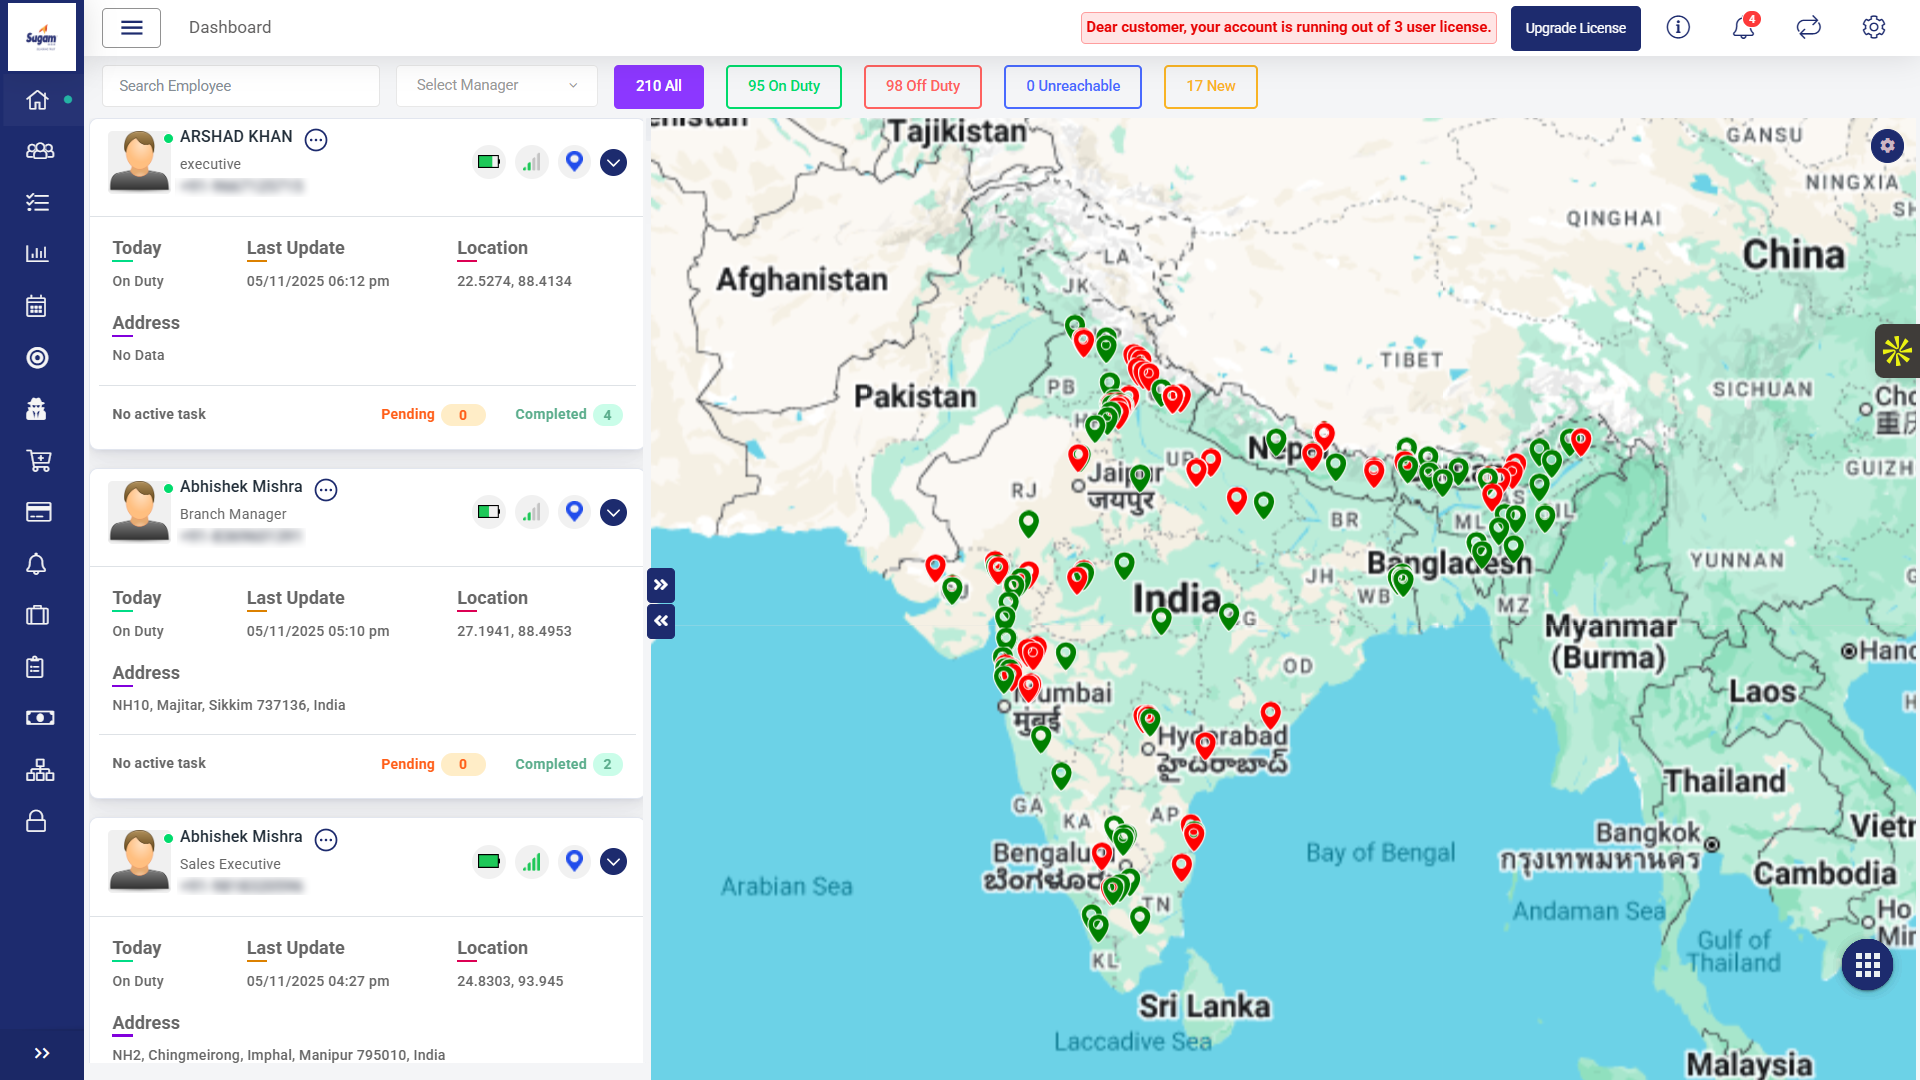Open the organization hierarchy sidebar icon
The height and width of the screenshot is (1080, 1920).
tap(39, 770)
